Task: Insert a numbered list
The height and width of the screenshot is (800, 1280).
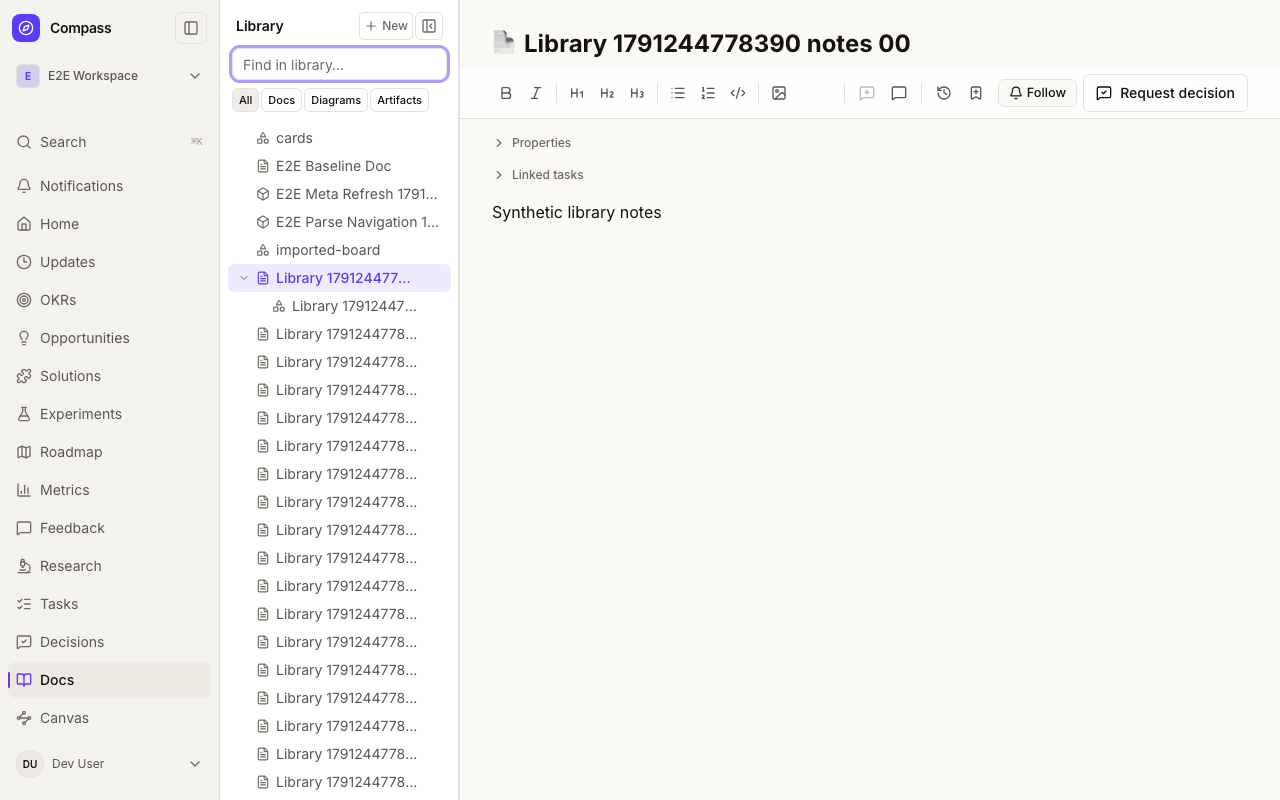Action: pyautogui.click(x=708, y=93)
